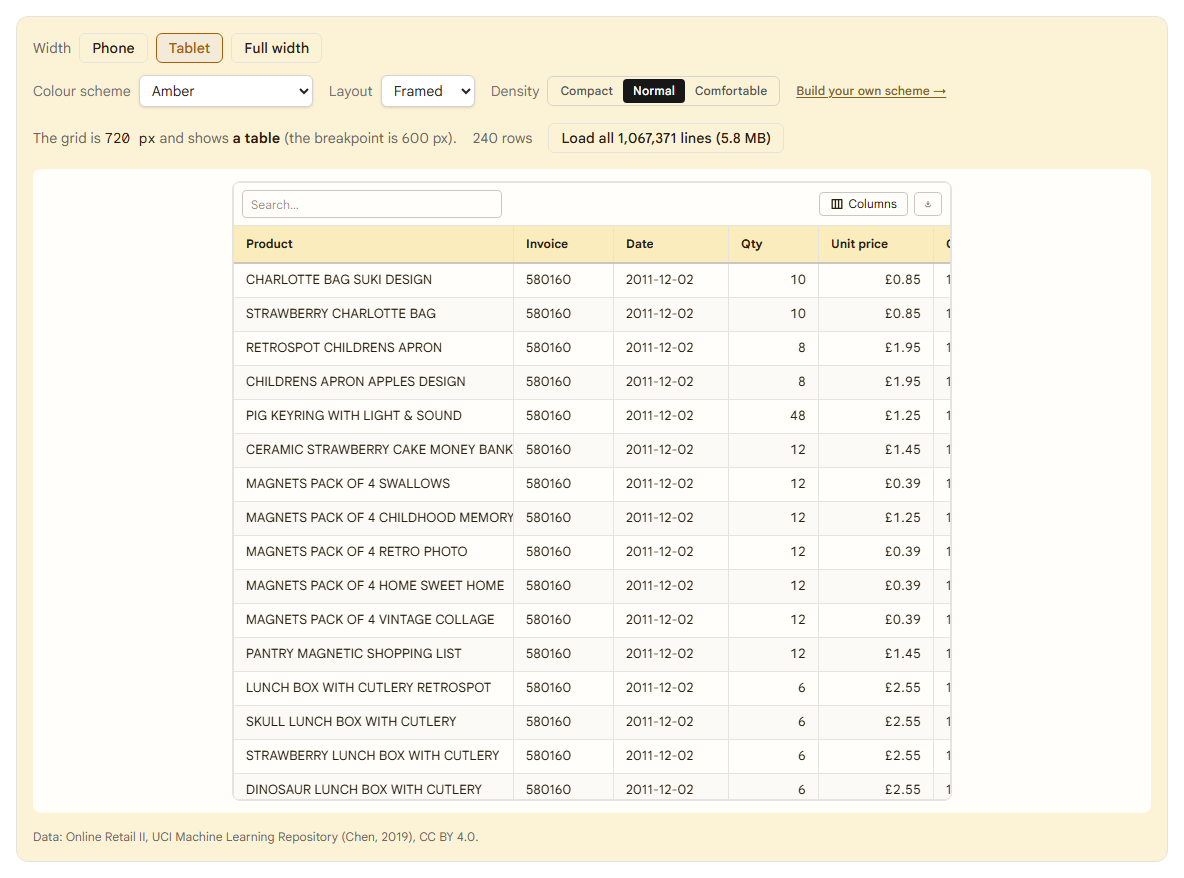This screenshot has width=1184, height=878.
Task: Set density to Comfortable
Action: point(730,91)
